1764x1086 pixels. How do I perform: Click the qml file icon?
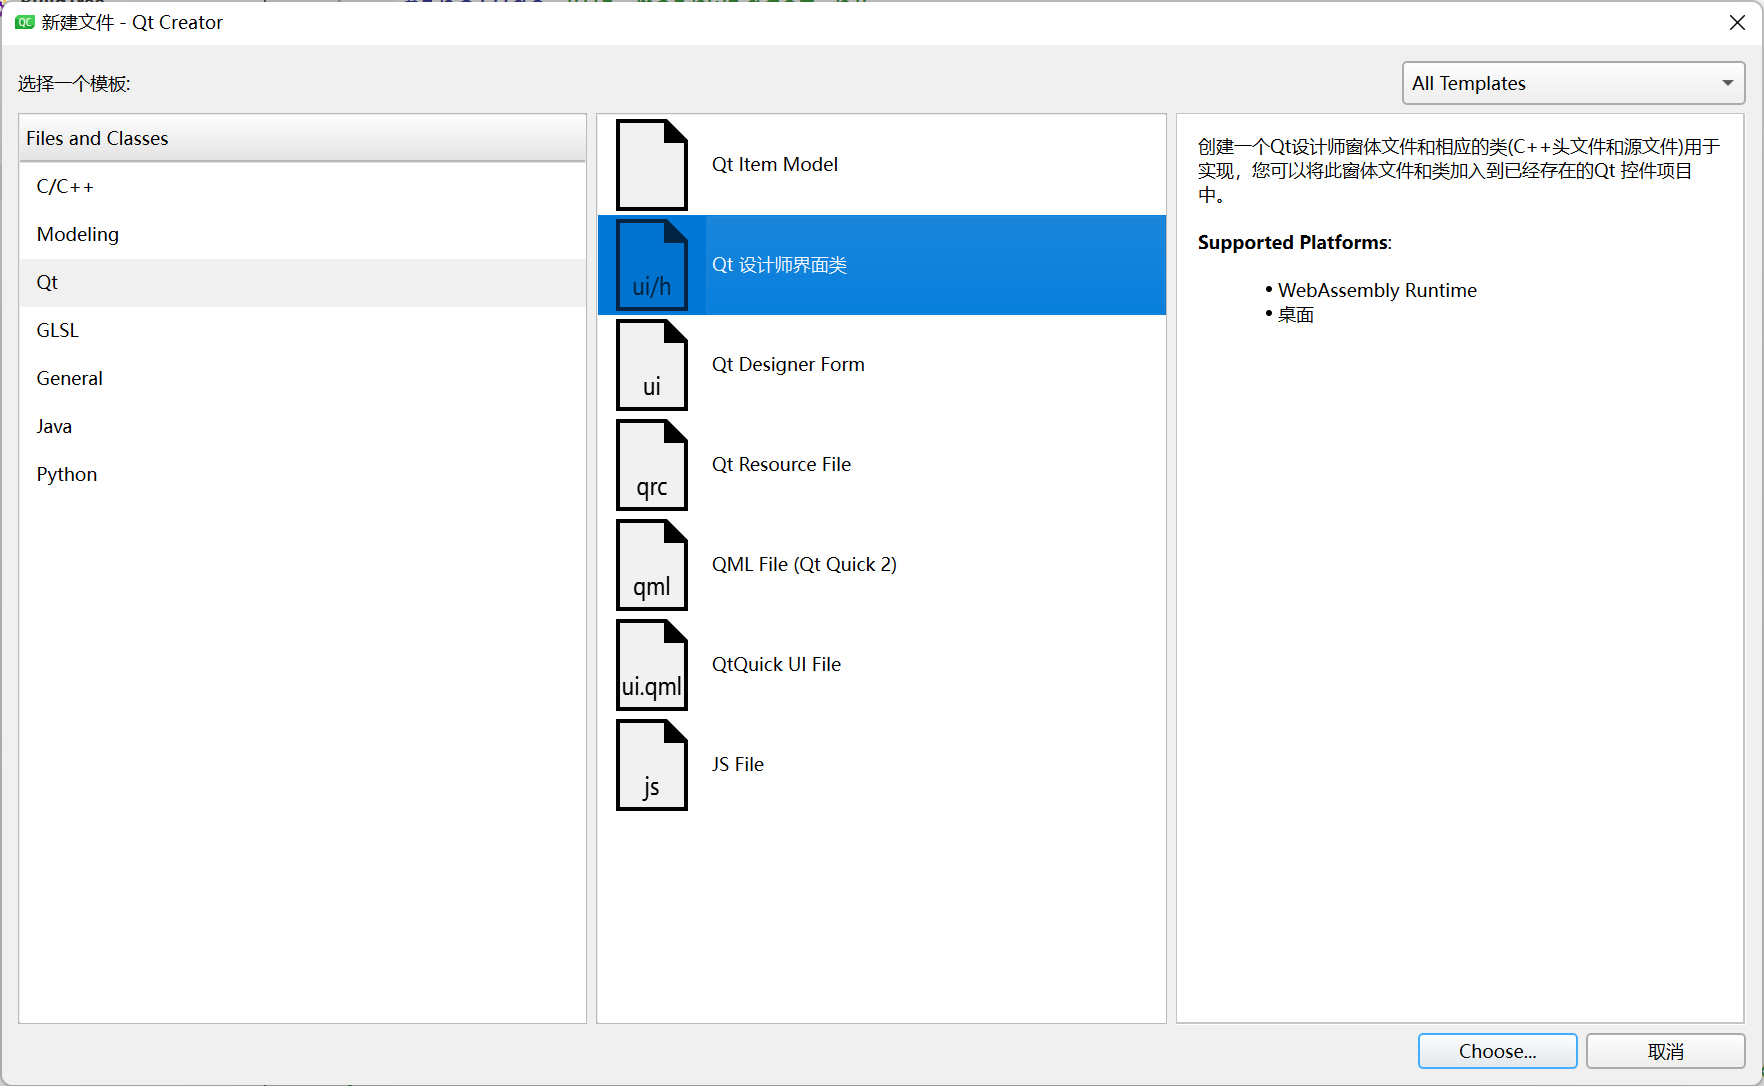coord(652,565)
